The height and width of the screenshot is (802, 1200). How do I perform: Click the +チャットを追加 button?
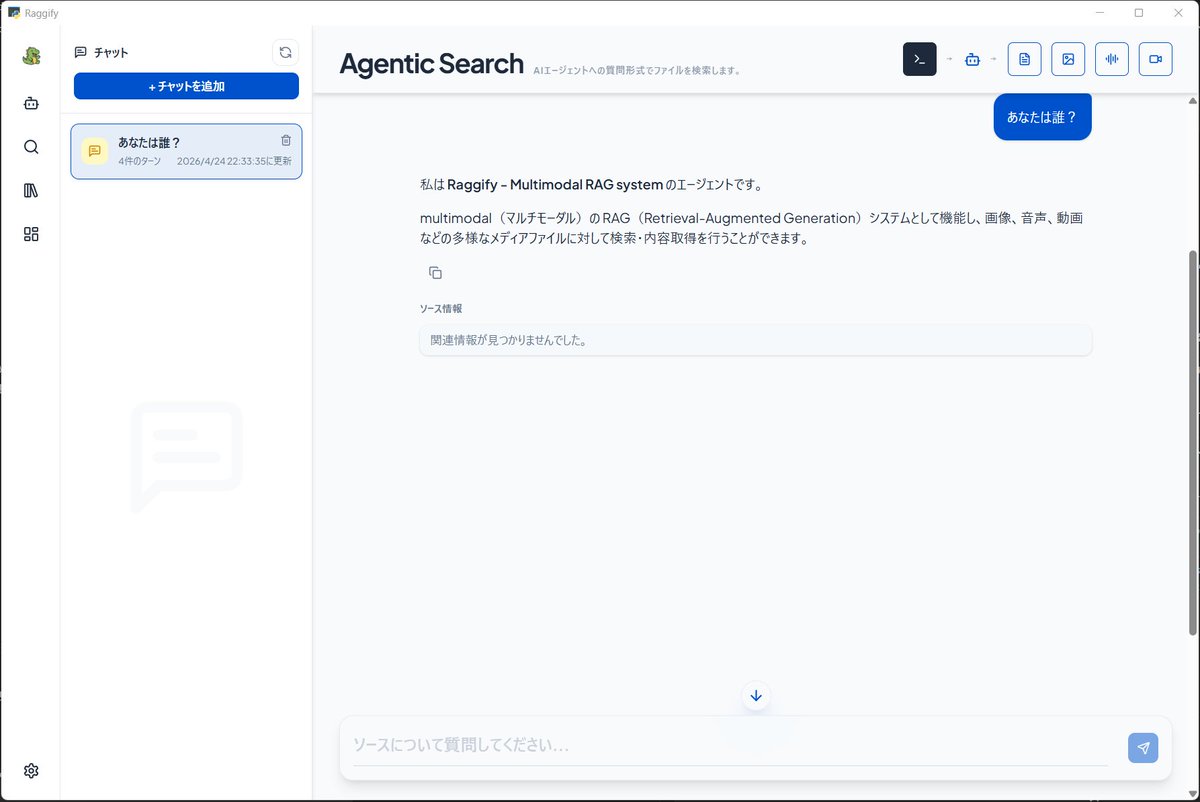pos(186,86)
